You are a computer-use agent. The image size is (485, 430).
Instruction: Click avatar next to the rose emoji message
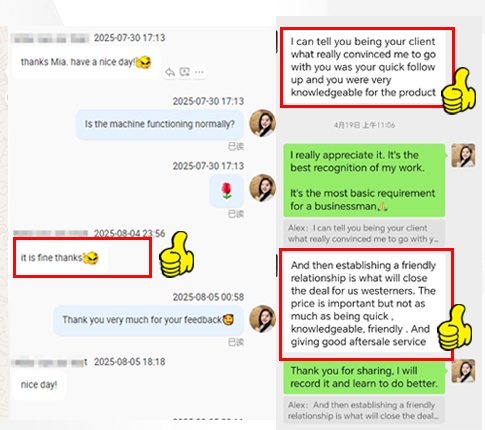click(263, 188)
